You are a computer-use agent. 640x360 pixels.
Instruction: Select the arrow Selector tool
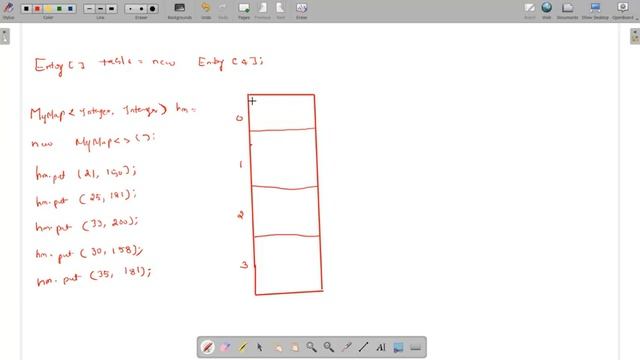(x=260, y=347)
